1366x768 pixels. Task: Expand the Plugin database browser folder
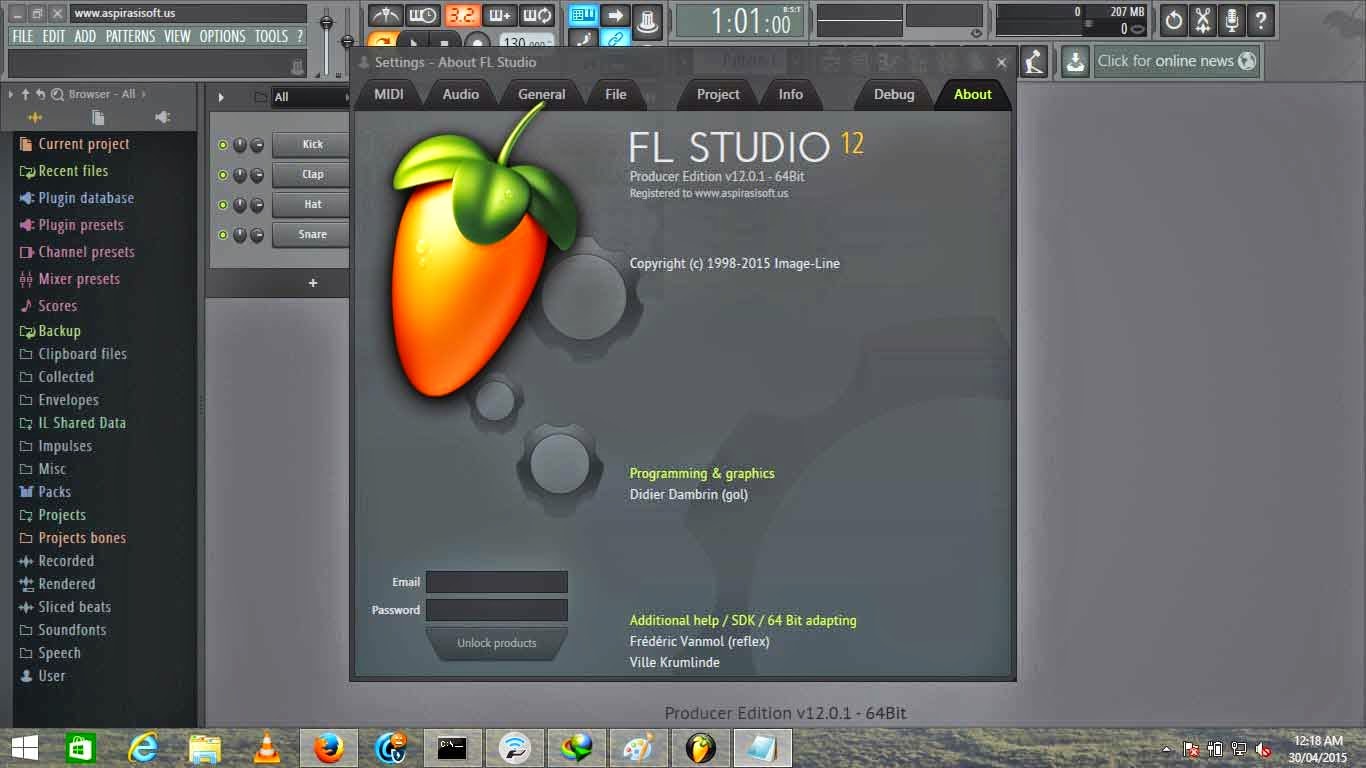76,198
